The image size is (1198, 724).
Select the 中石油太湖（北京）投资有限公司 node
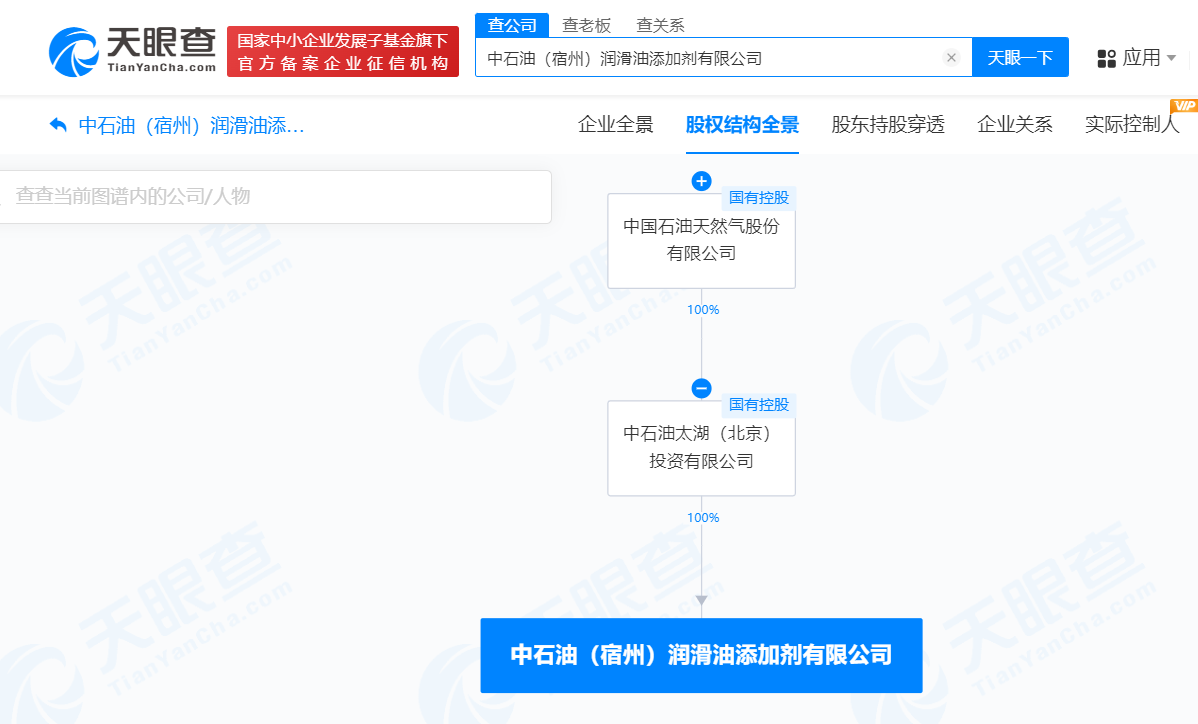(701, 448)
